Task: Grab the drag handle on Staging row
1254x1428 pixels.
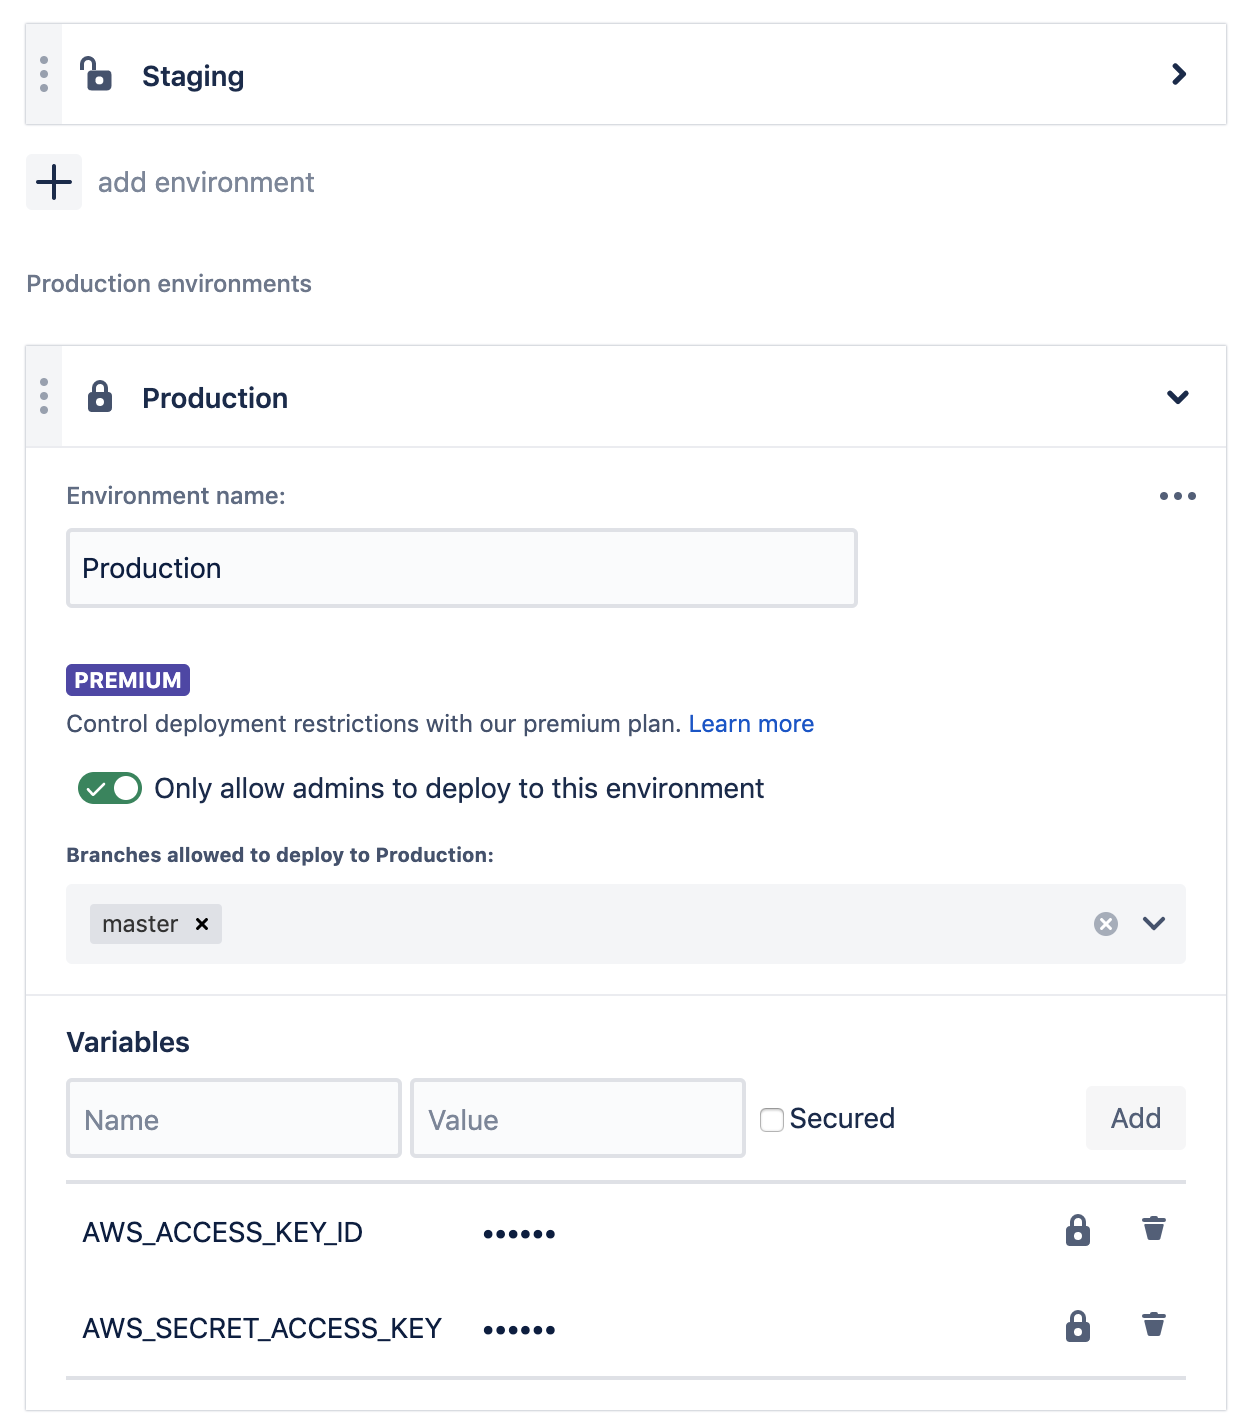Action: point(44,75)
